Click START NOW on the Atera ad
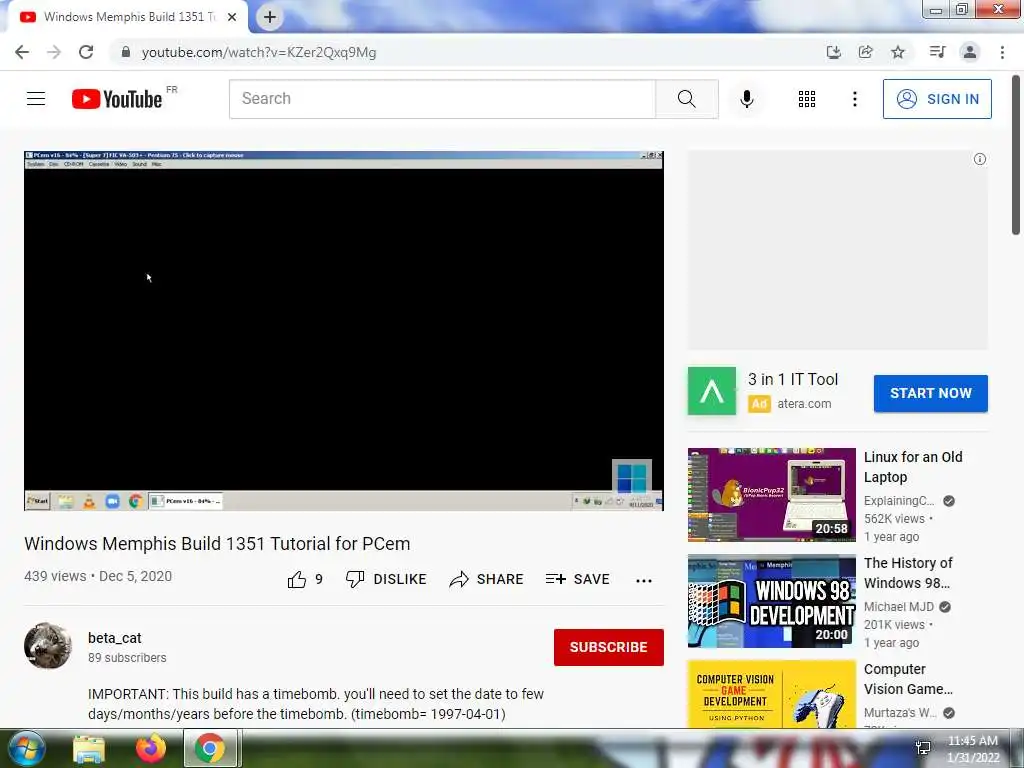Viewport: 1024px width, 768px height. (x=931, y=393)
